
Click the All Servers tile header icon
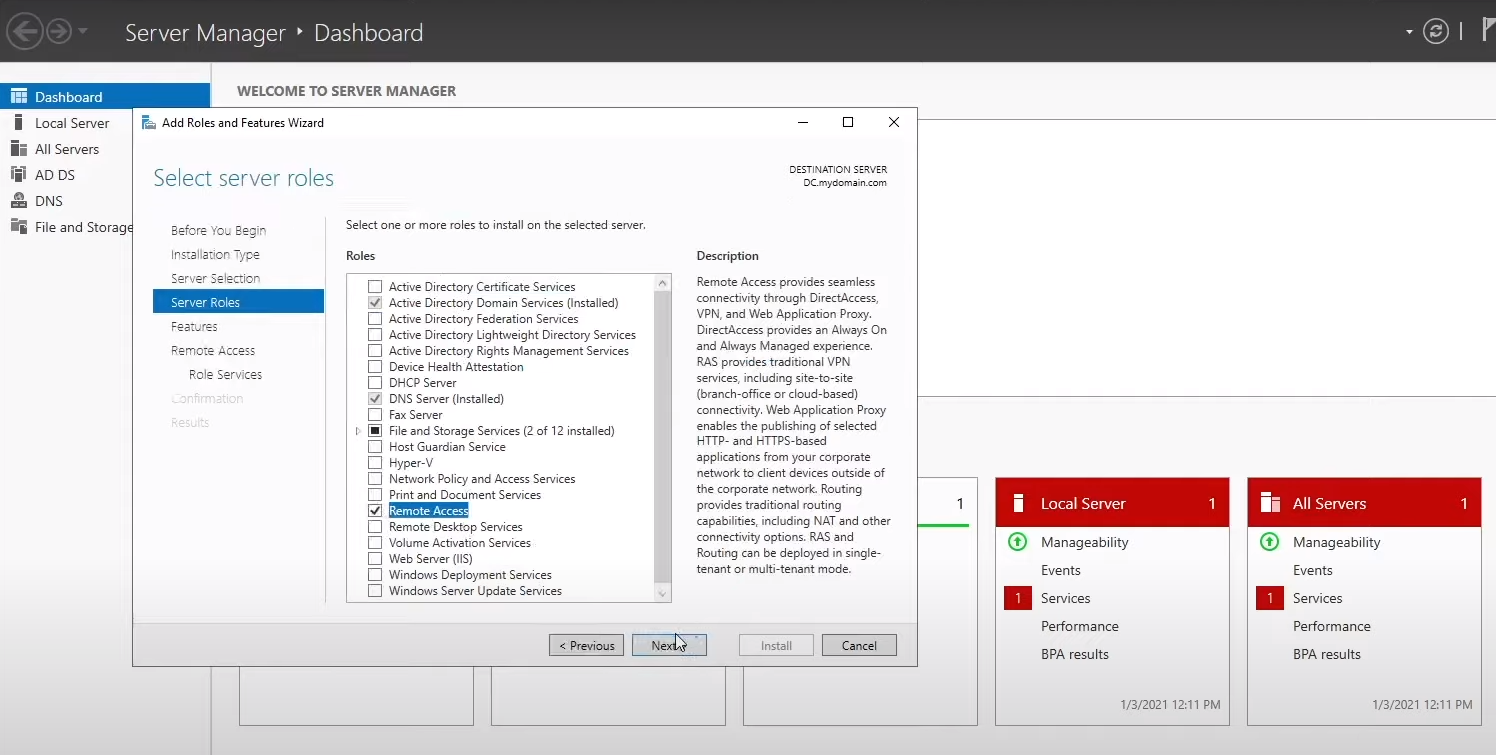click(x=1271, y=502)
